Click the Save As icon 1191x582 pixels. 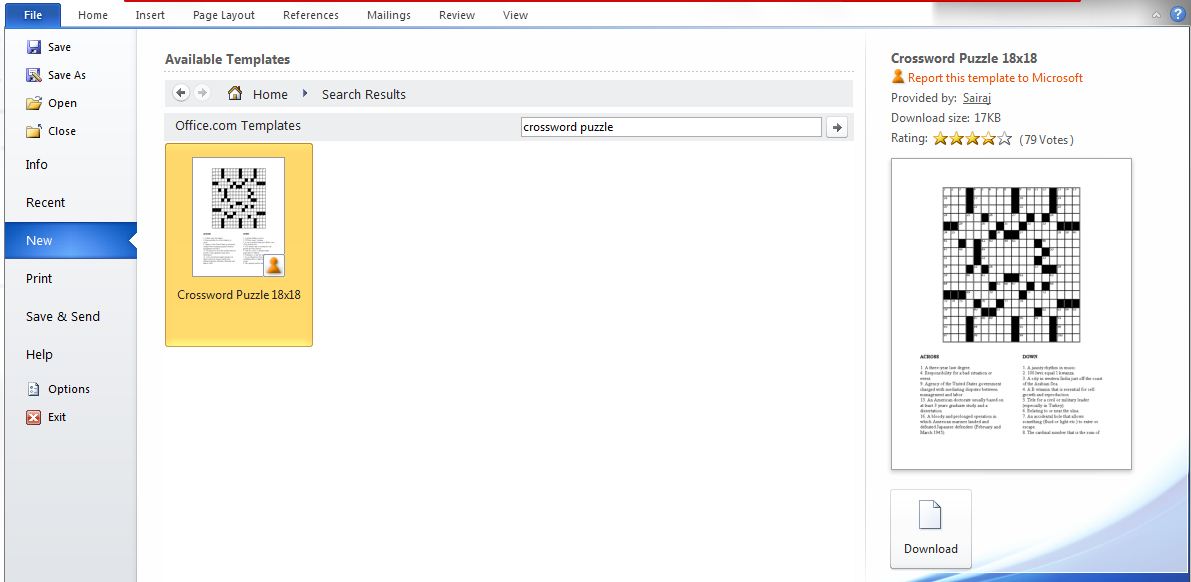click(x=33, y=75)
